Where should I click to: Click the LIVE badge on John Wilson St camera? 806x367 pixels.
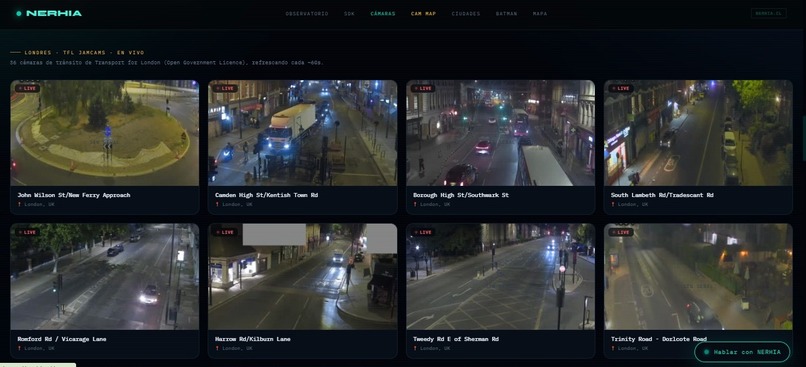pos(27,88)
